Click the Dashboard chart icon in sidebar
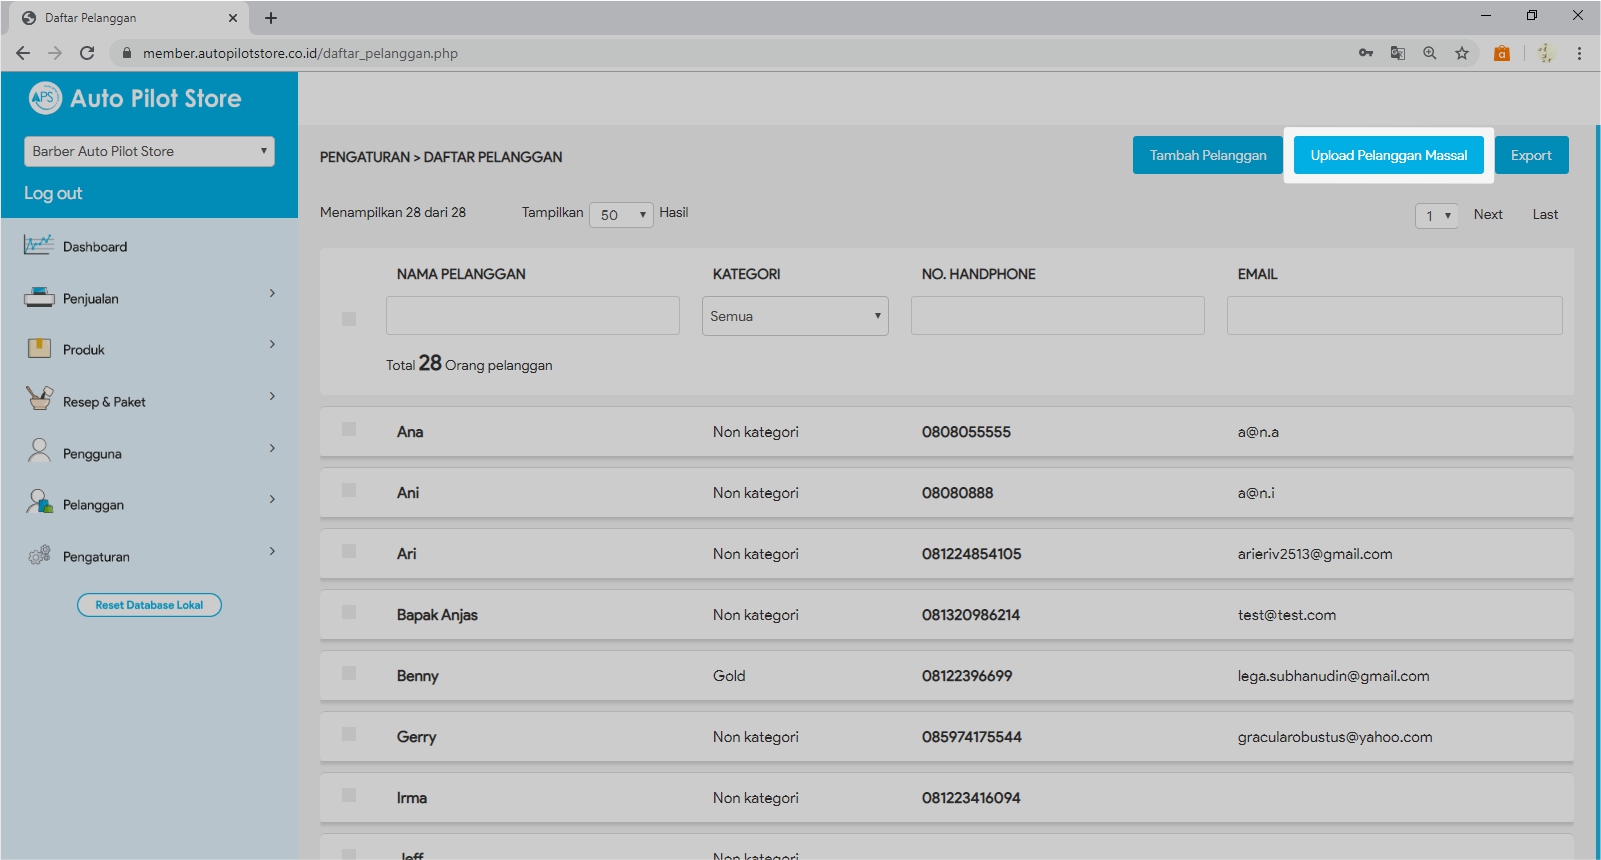 coord(39,245)
